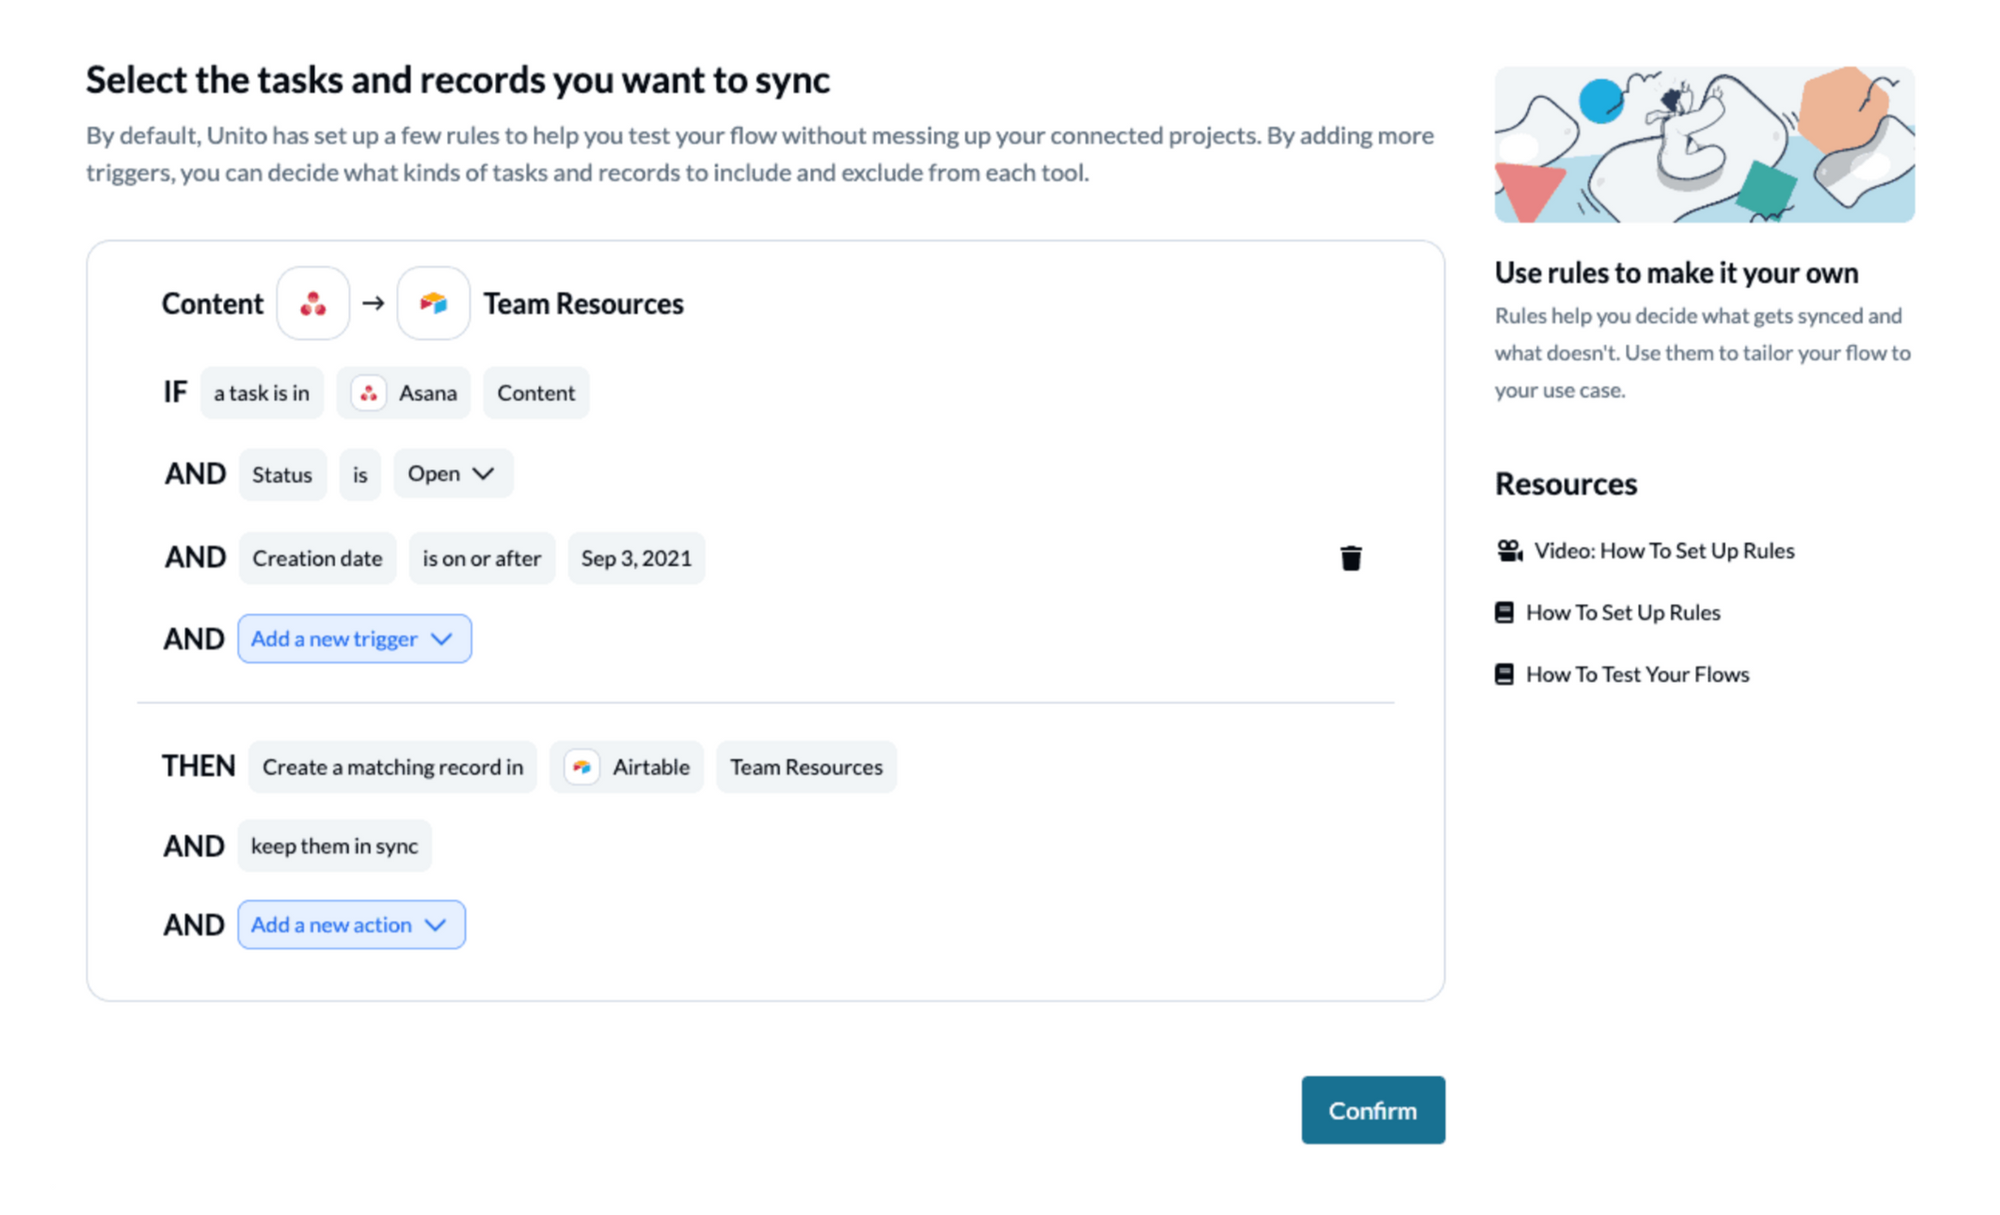Open the How To Set Up Rules article link
The width and height of the screenshot is (2000, 1215).
coord(1623,612)
